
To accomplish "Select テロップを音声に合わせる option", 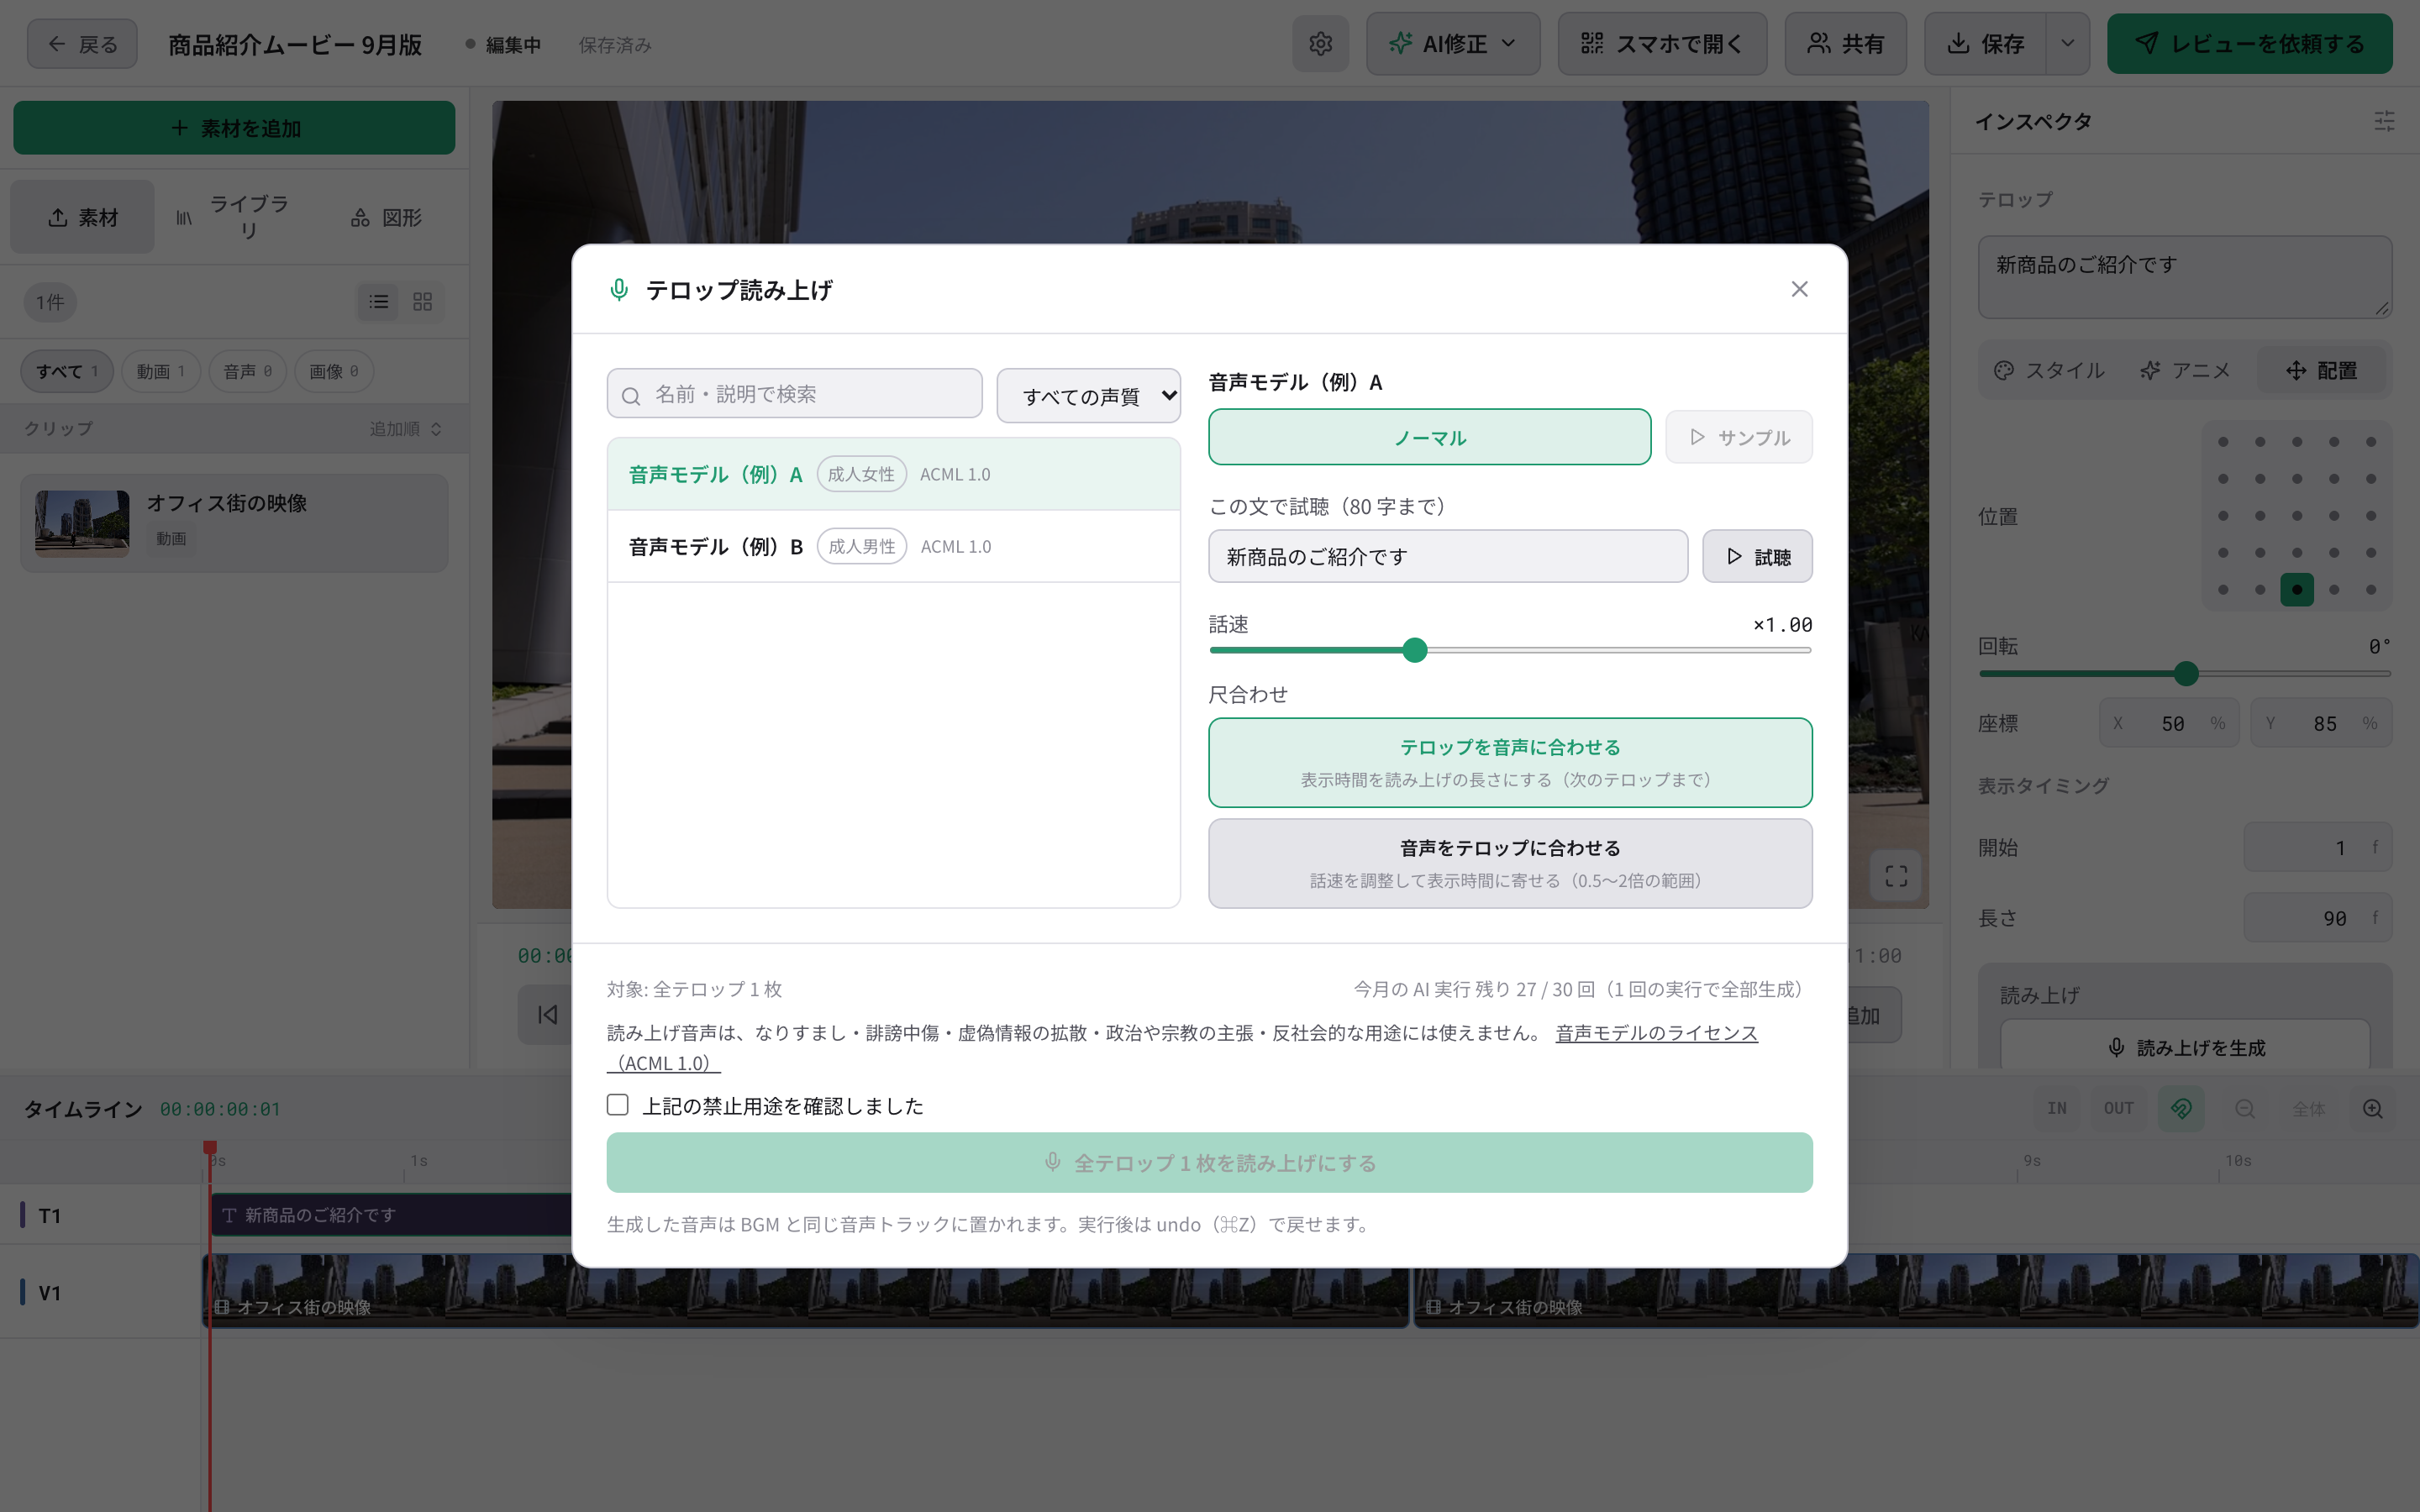I will tap(1510, 762).
